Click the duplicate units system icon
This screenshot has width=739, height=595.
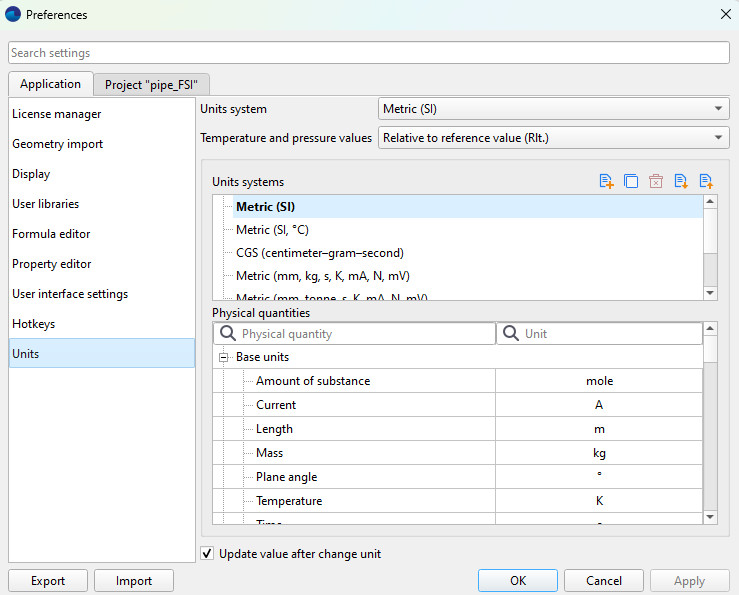click(631, 181)
